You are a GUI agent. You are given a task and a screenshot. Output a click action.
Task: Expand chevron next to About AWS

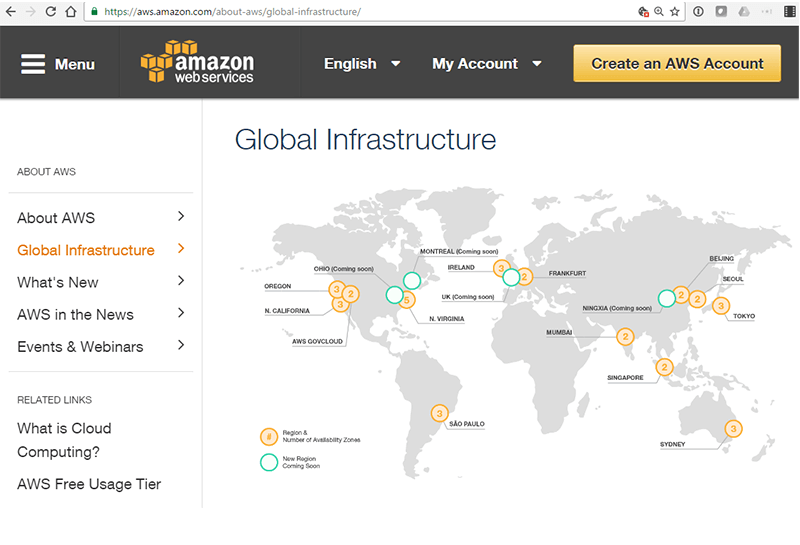point(181,216)
